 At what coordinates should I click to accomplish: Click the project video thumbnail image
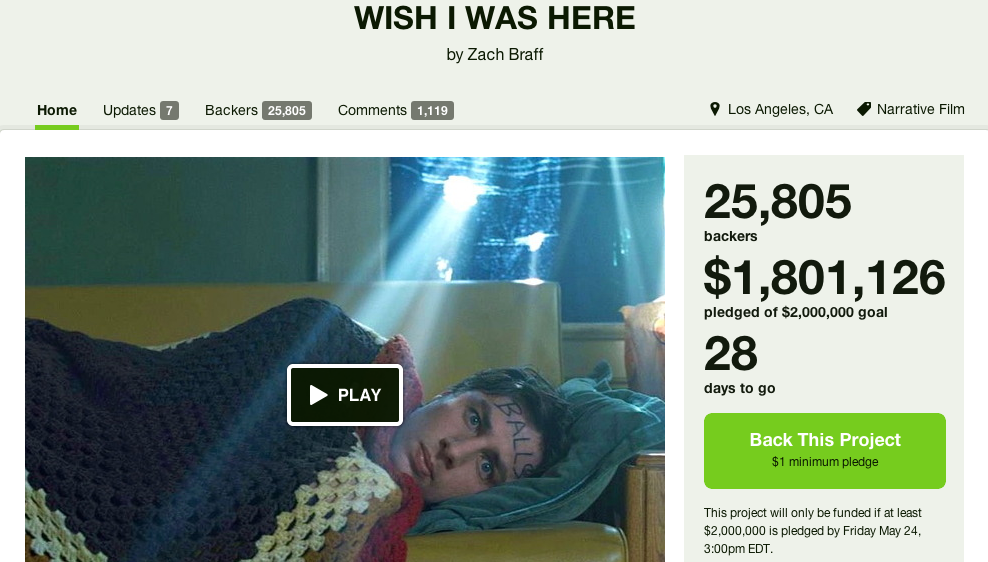(x=345, y=359)
